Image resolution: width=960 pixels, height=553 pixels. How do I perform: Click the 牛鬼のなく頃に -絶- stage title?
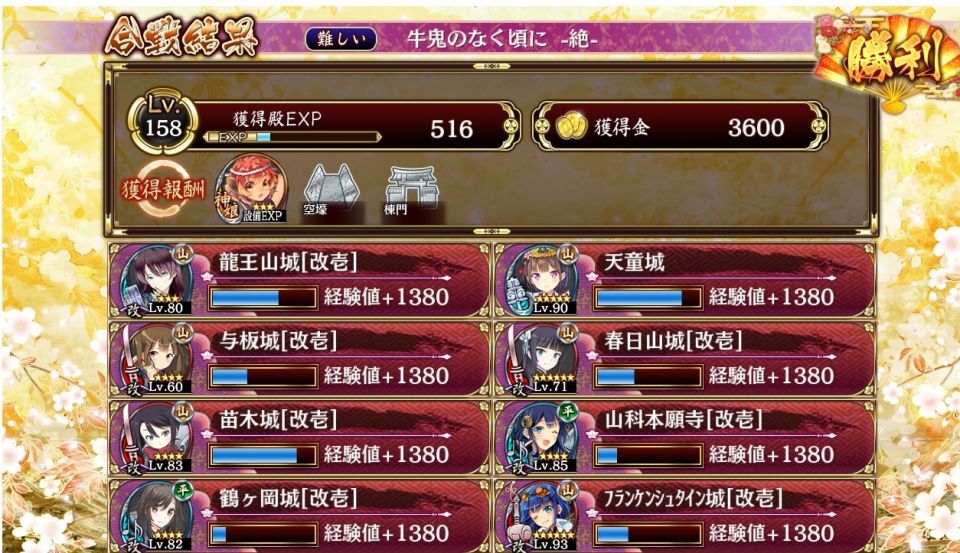503,39
